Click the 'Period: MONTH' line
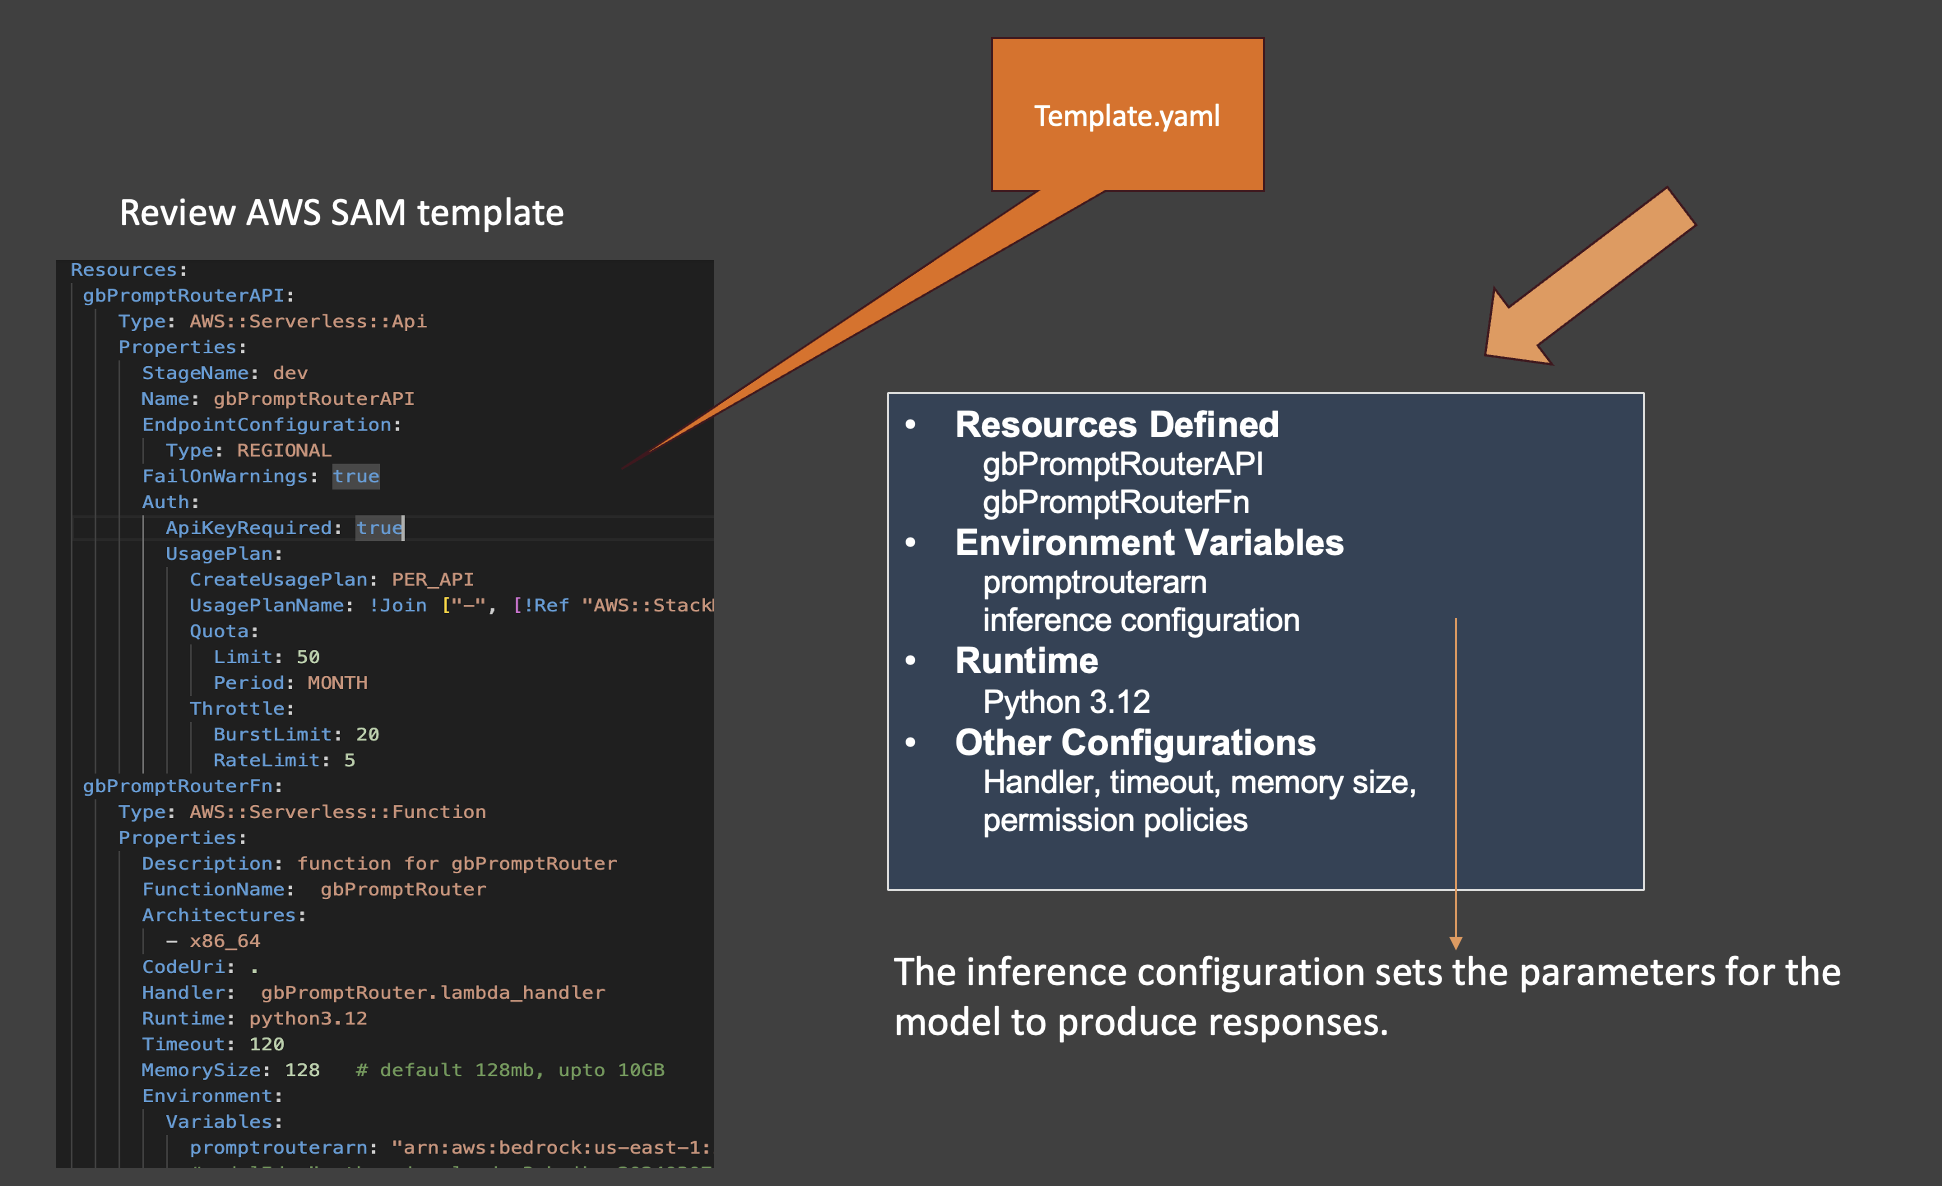 pos(291,683)
